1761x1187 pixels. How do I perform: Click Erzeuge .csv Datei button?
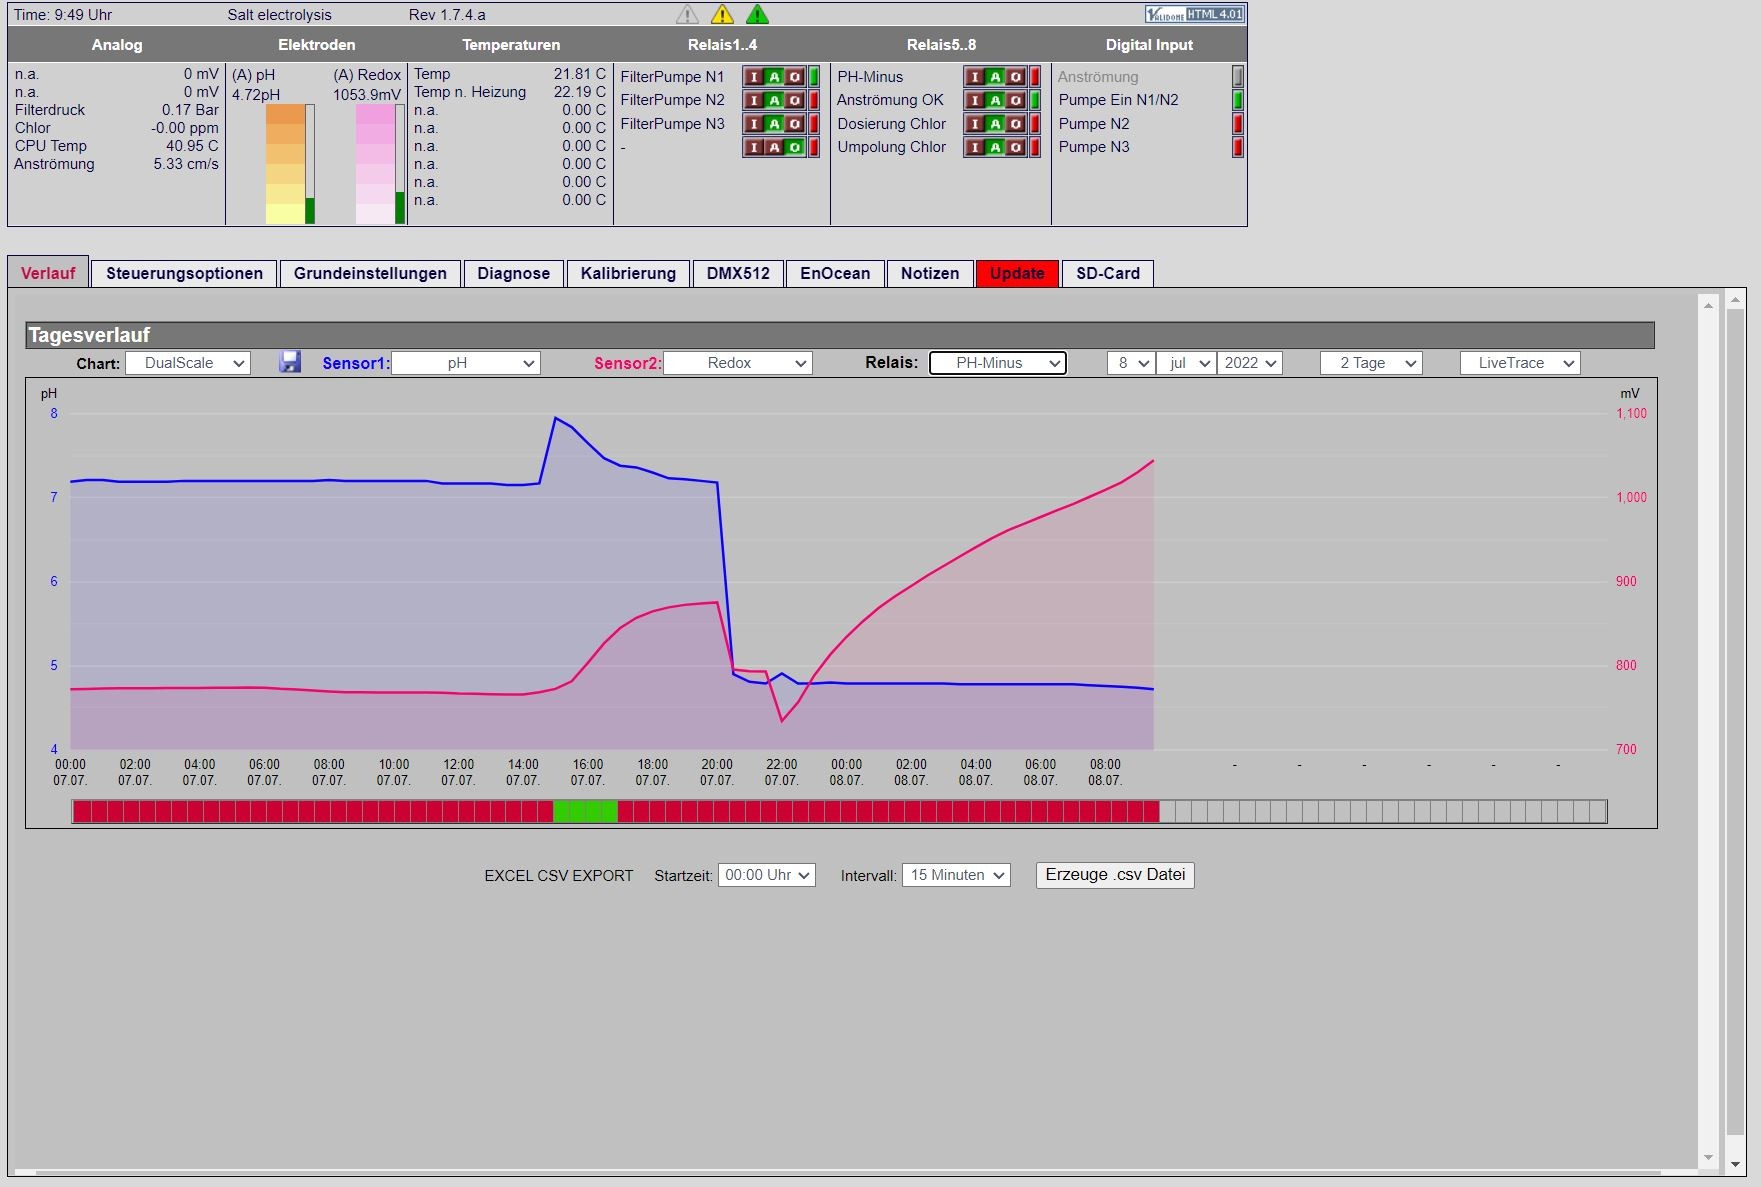1115,875
